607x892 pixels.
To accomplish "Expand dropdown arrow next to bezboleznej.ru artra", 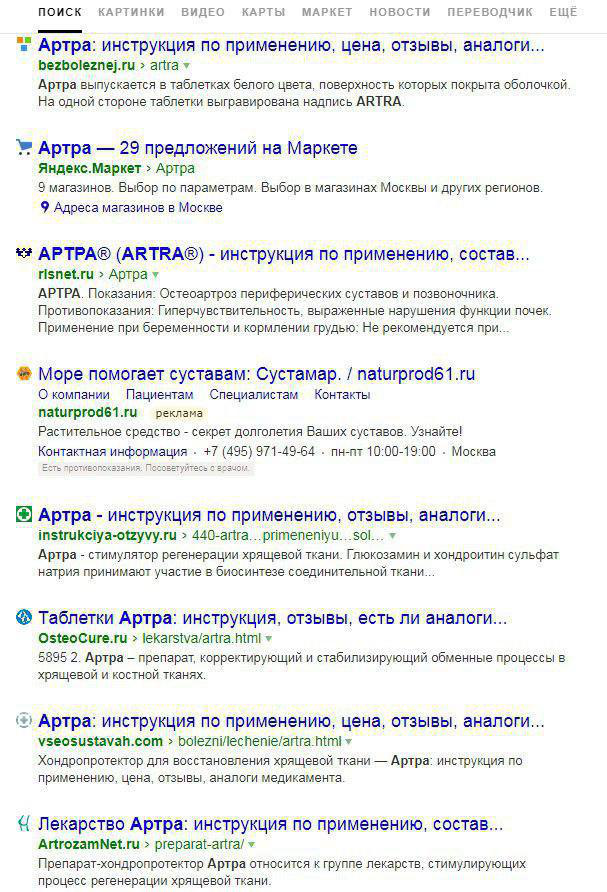I will pos(186,66).
